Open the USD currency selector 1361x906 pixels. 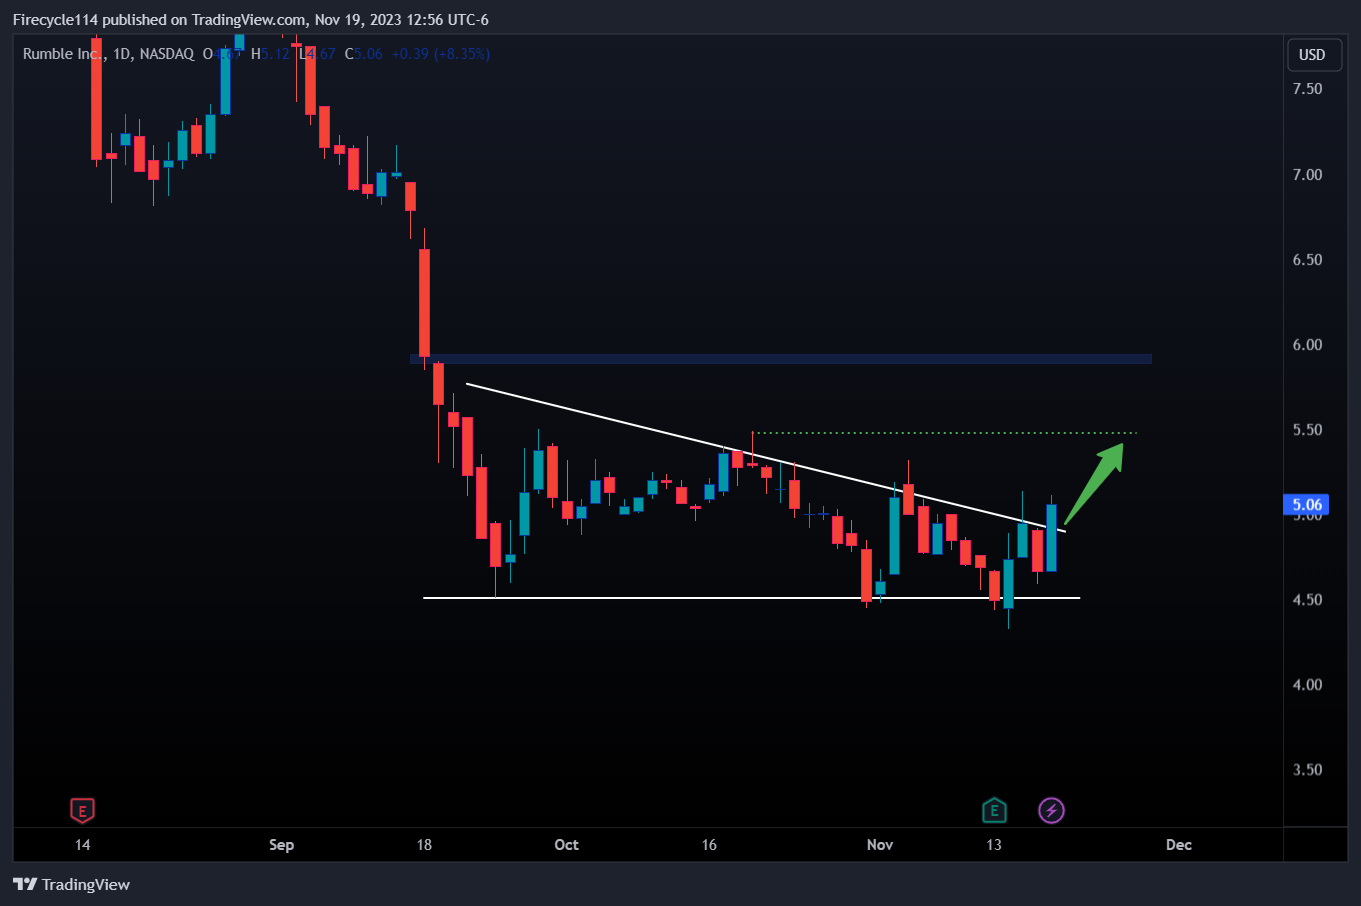(1312, 55)
